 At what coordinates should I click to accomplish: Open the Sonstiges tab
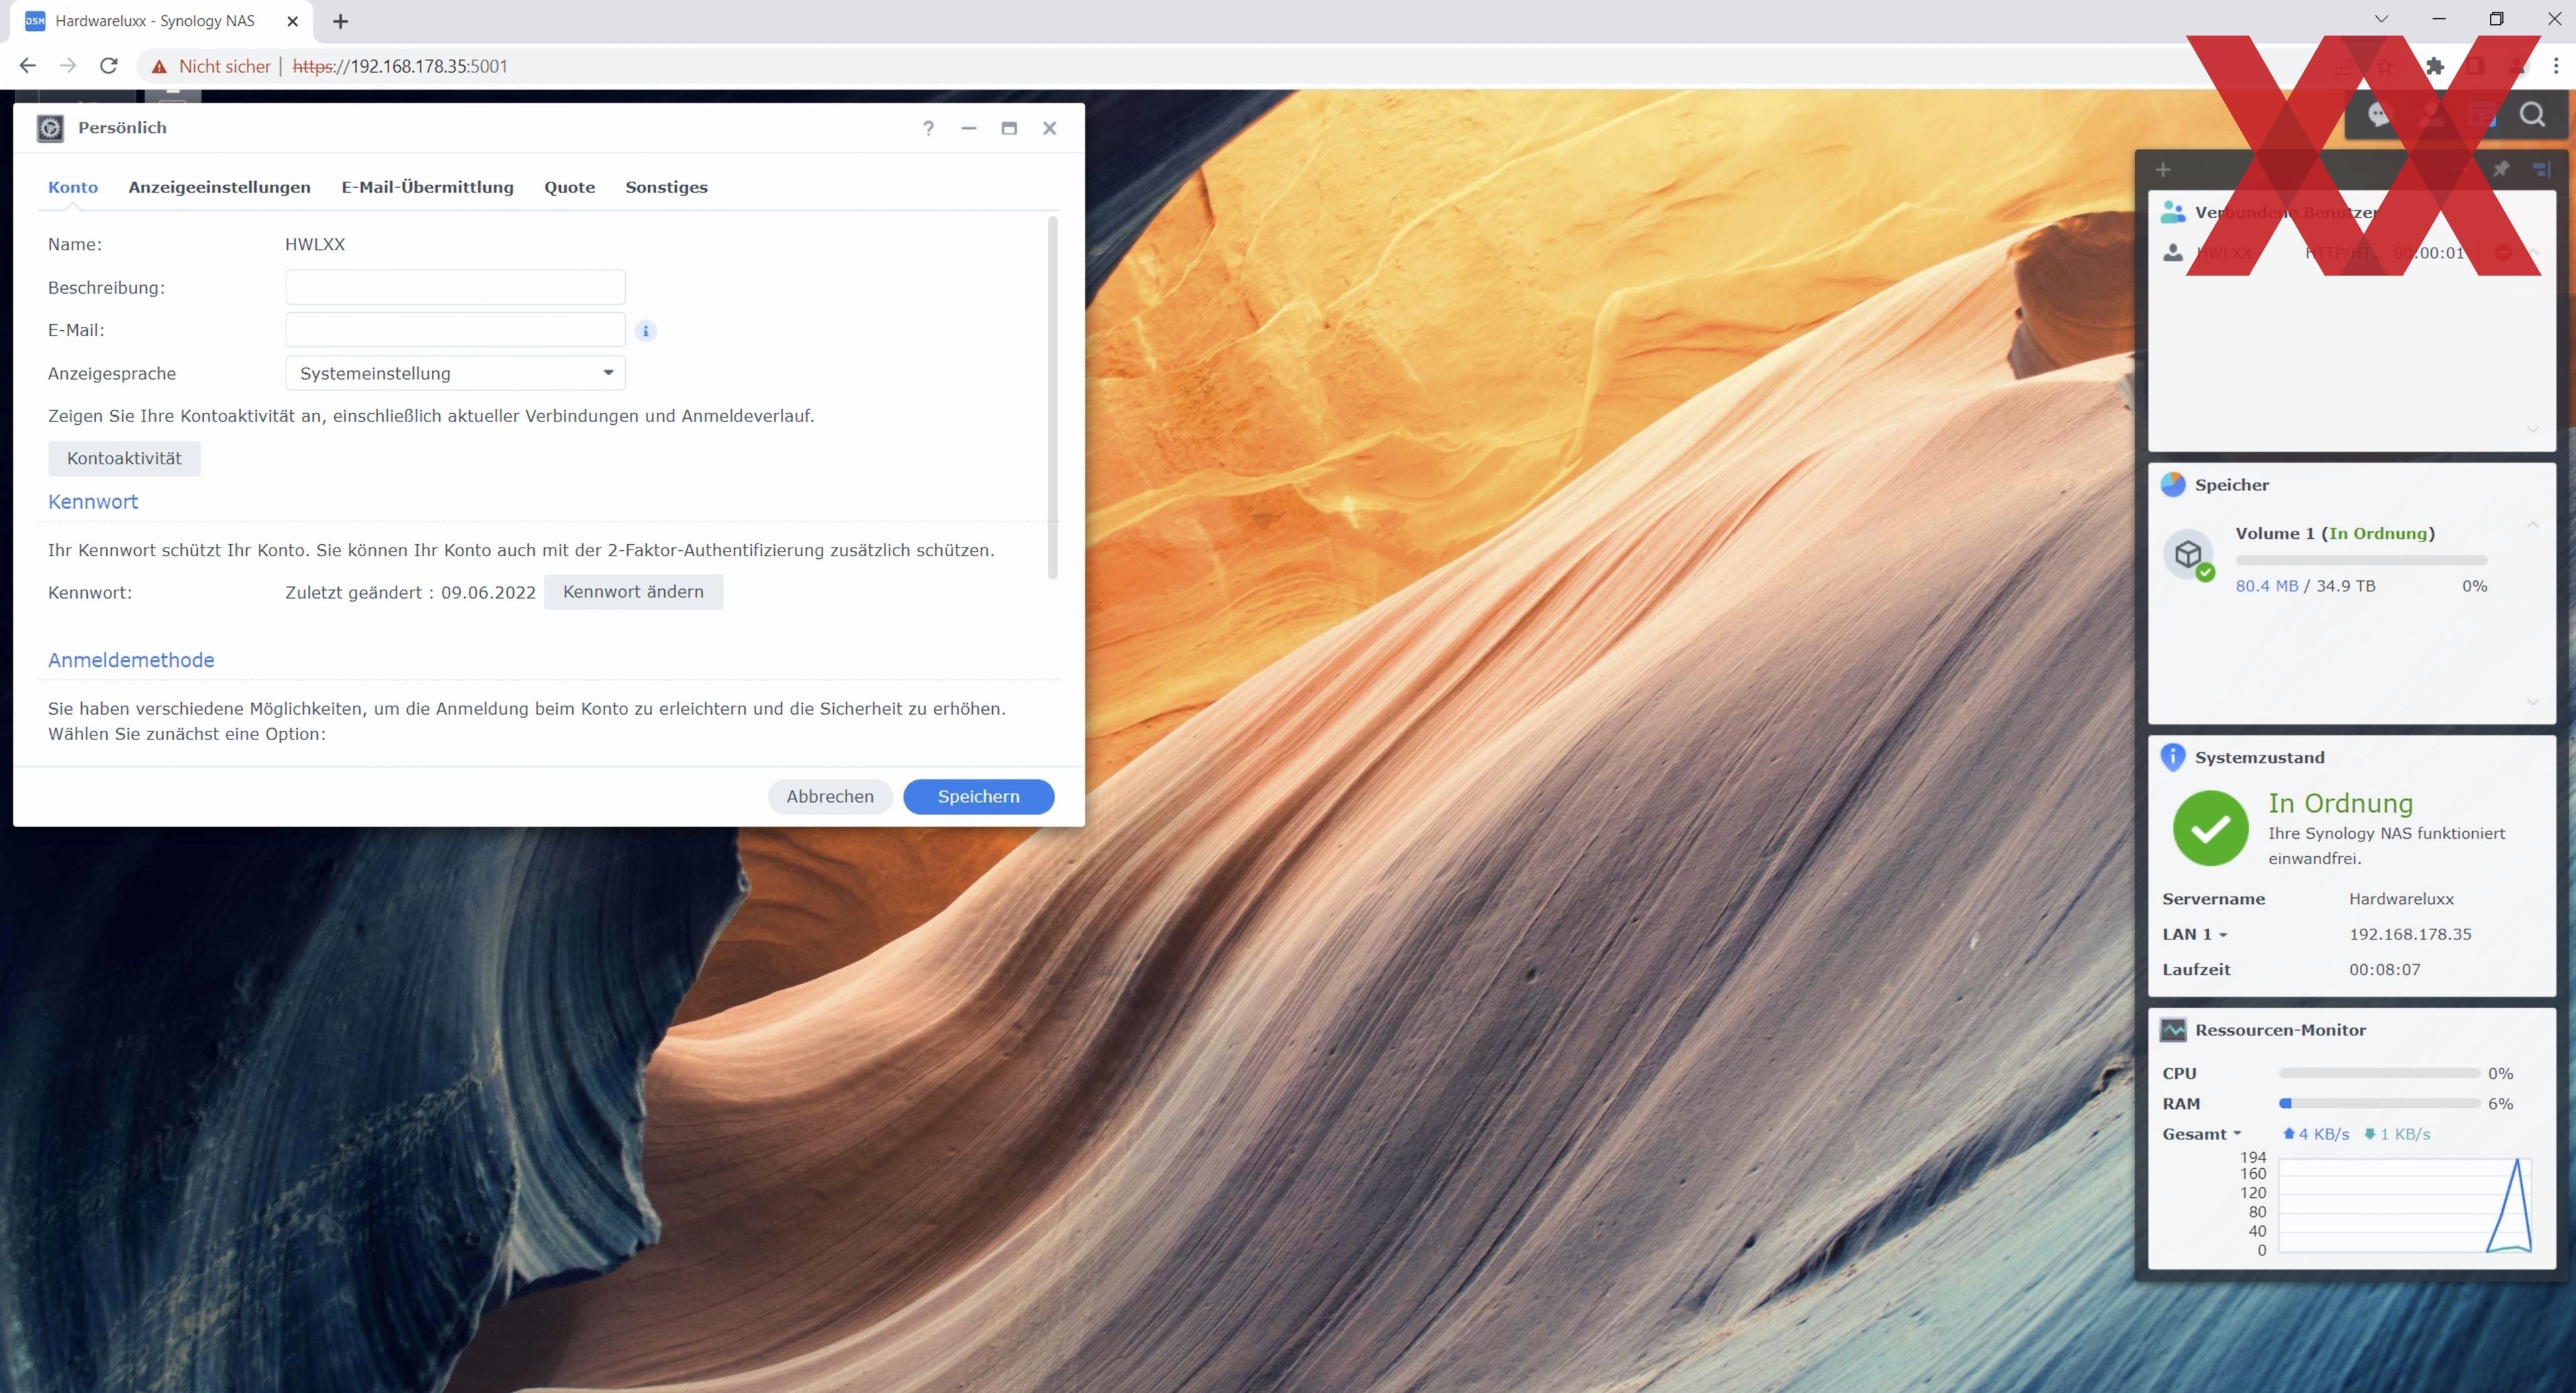(x=666, y=187)
